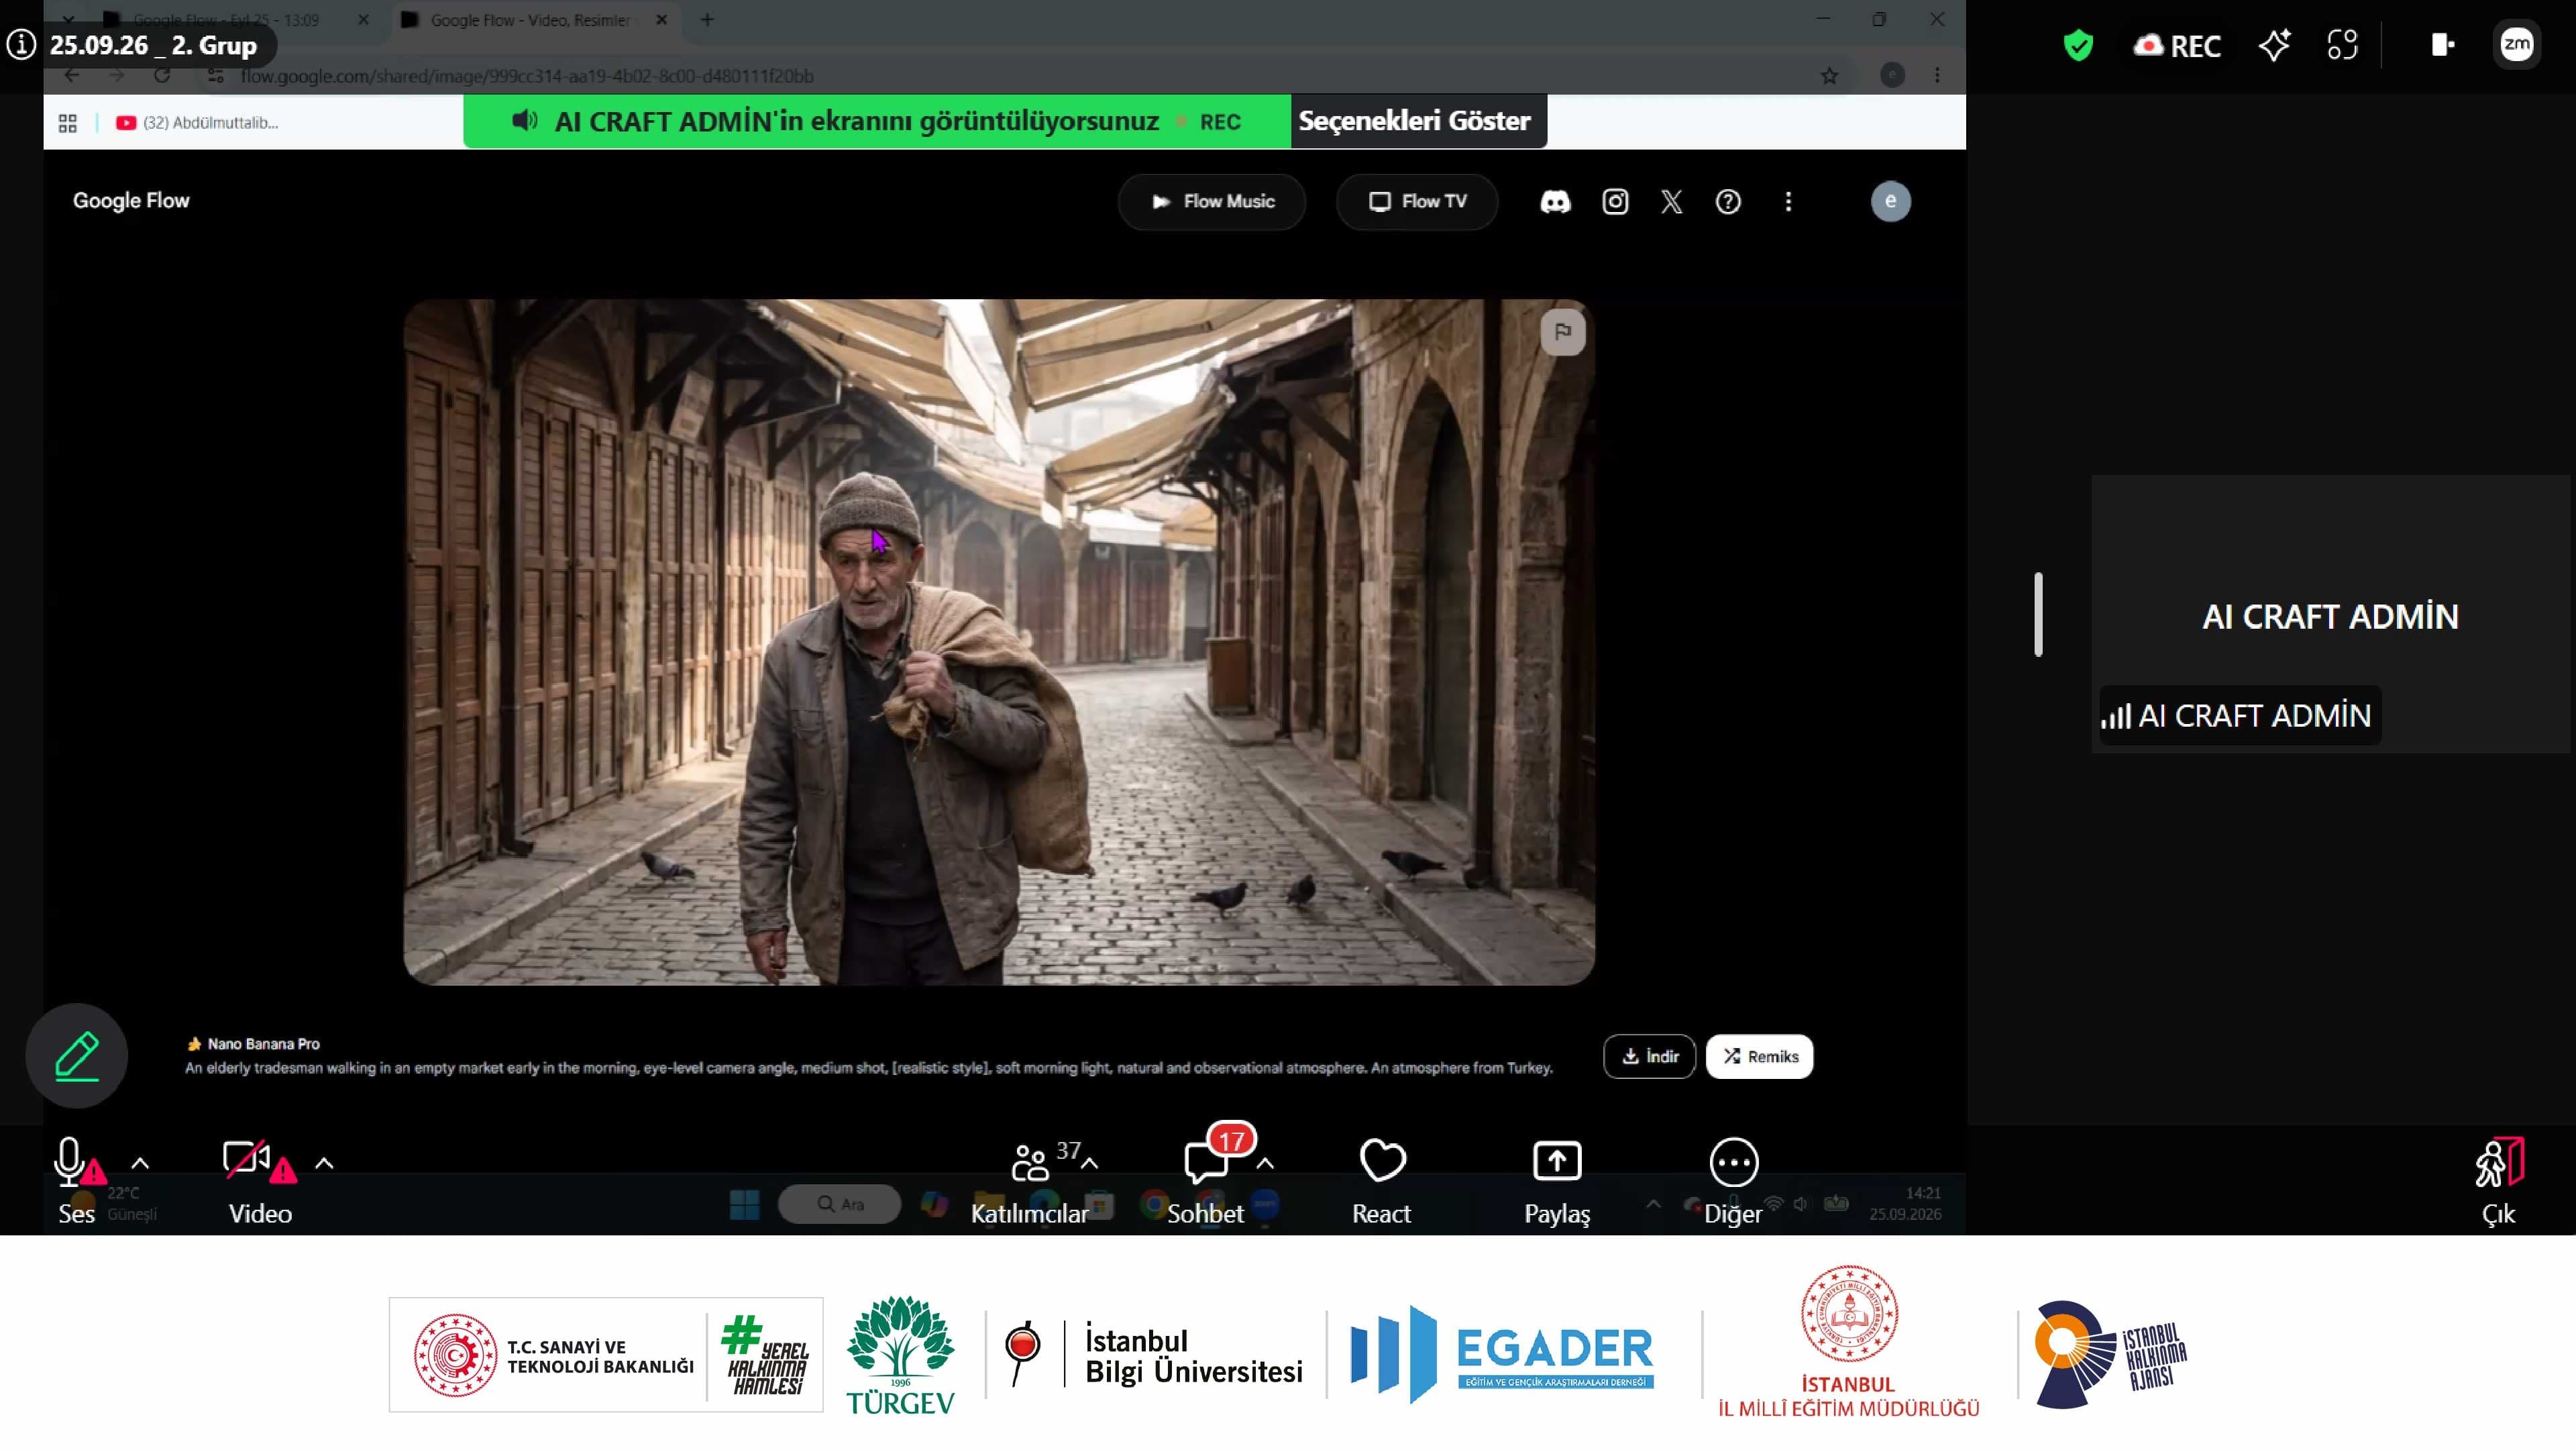The image size is (2576, 1450).
Task: Click the user avatar 'e' in Google Flow
Action: (x=1890, y=201)
